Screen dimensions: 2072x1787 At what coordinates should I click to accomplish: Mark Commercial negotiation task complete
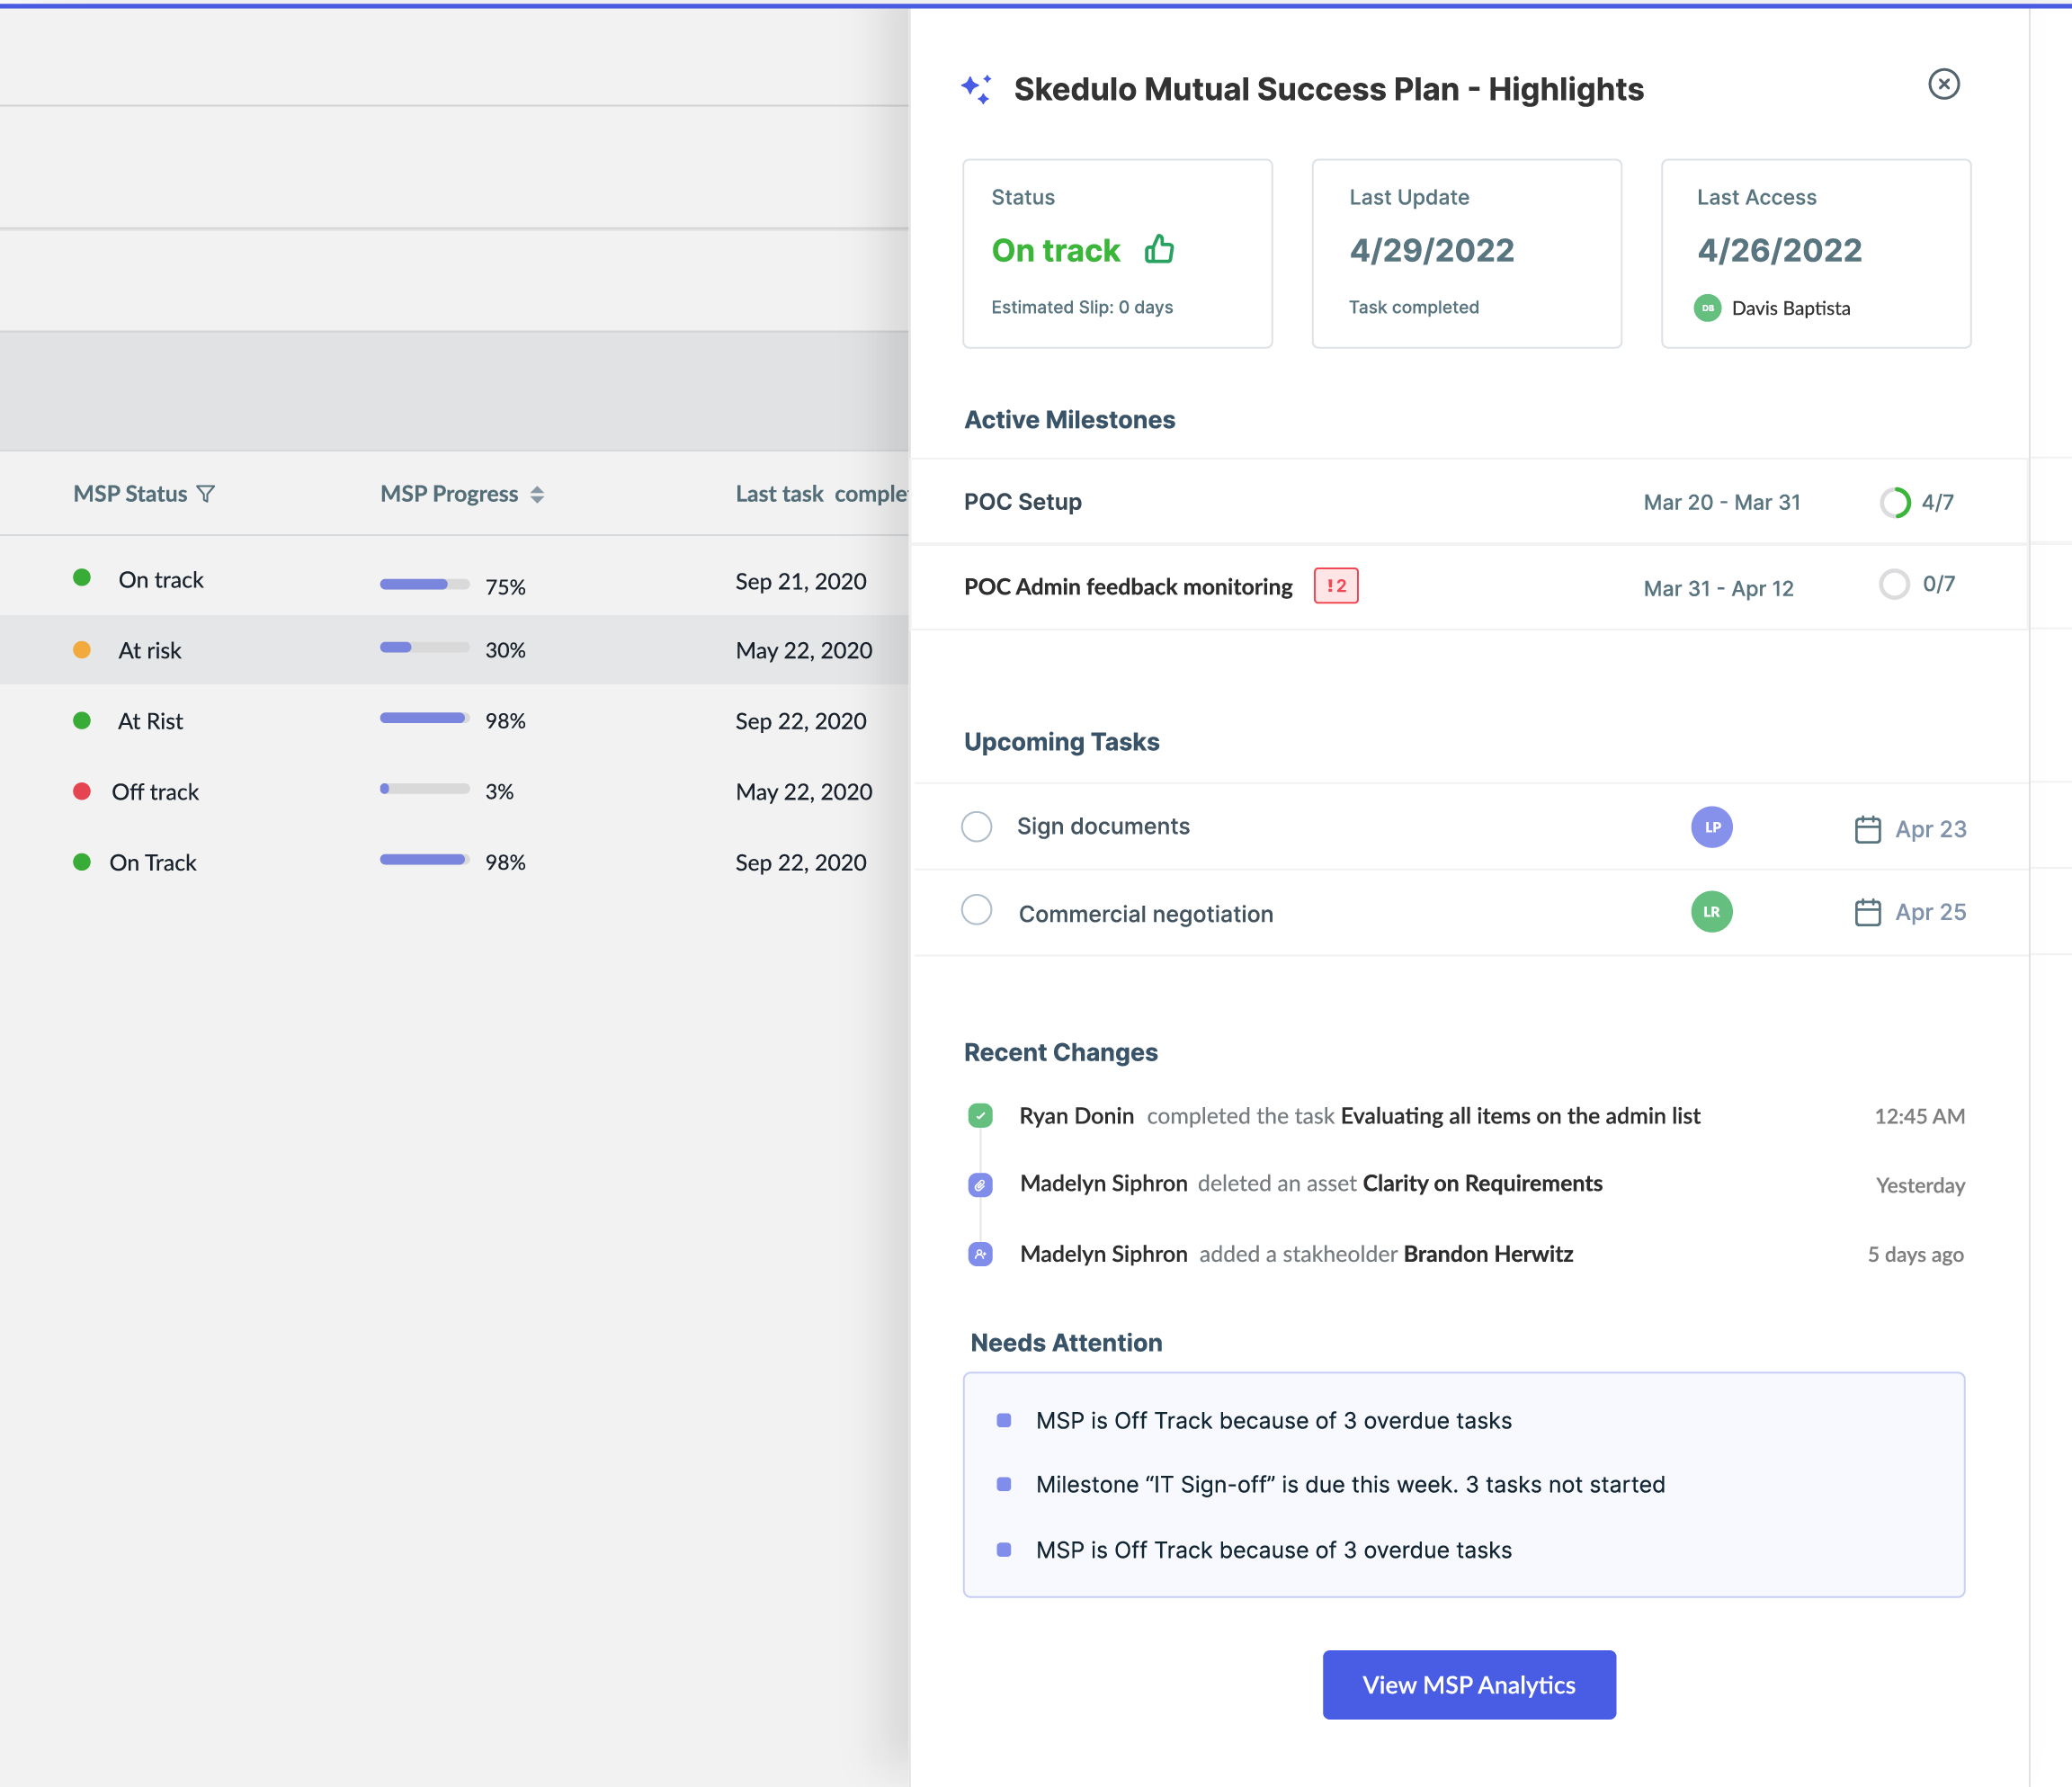pos(976,910)
